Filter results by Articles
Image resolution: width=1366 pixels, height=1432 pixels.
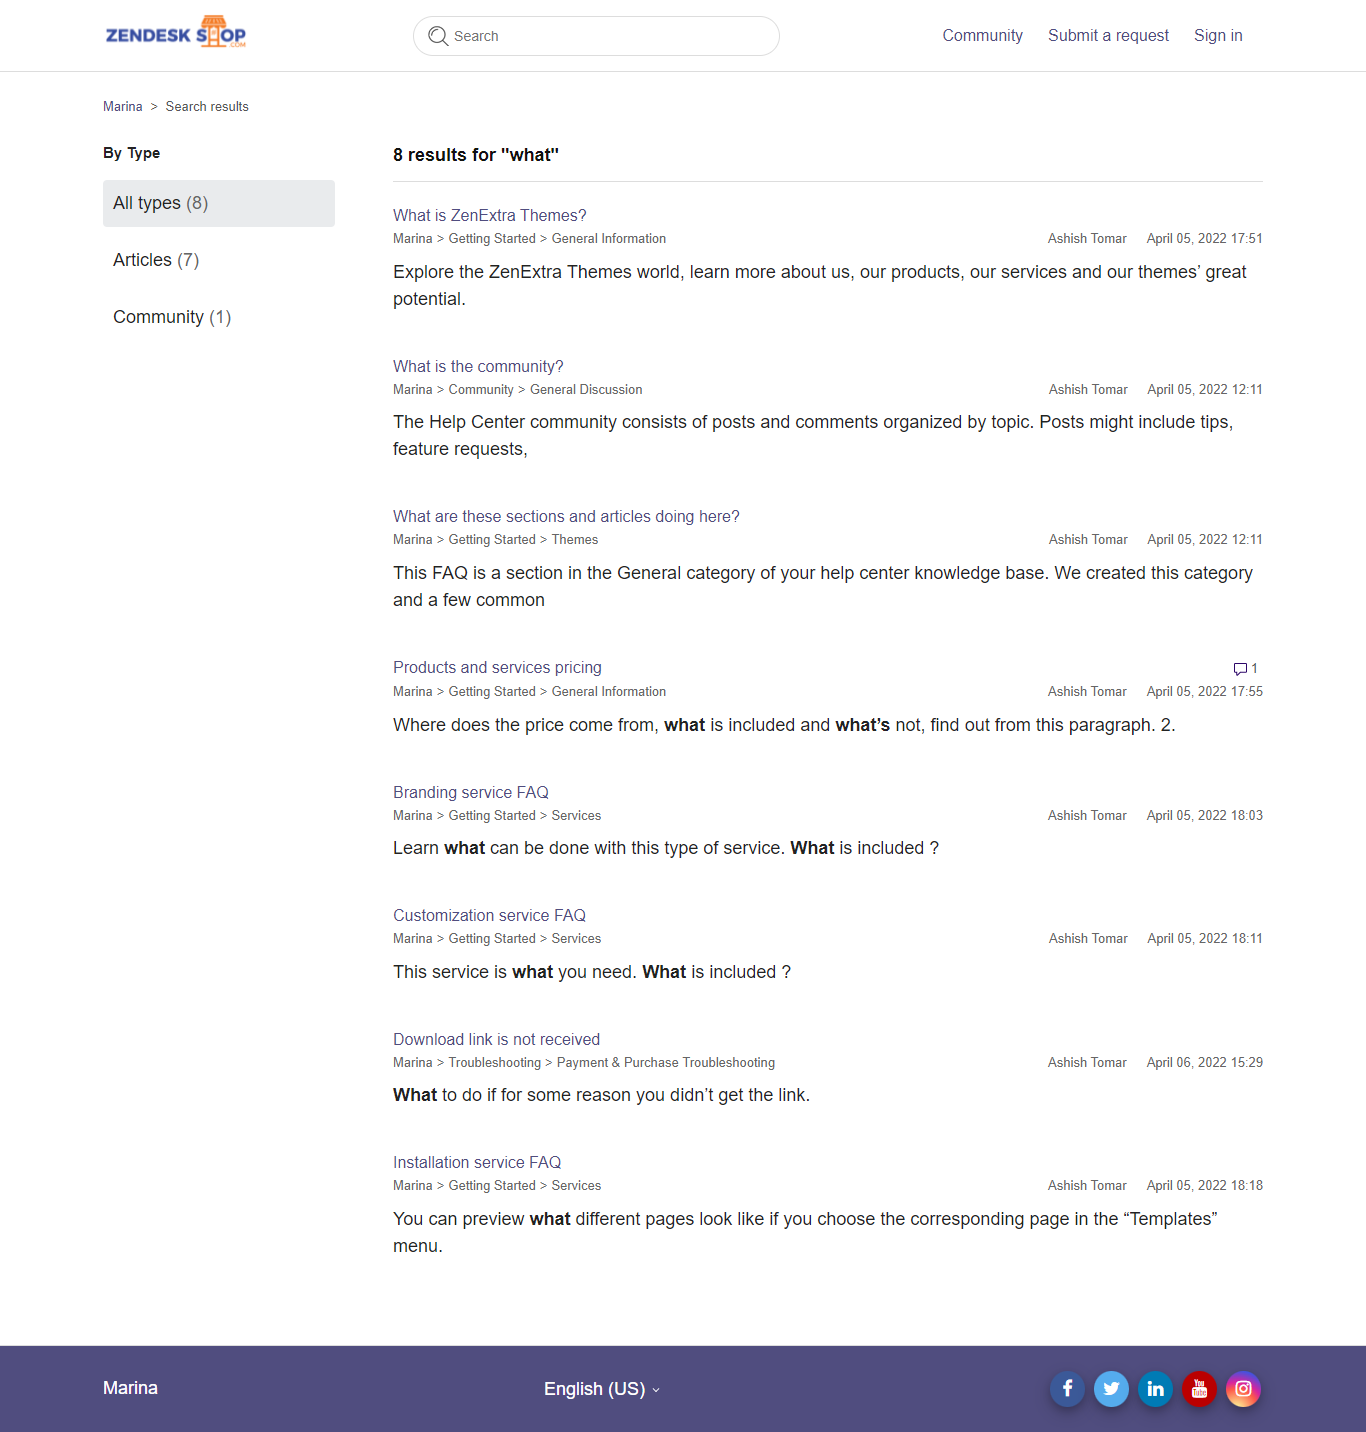tap(156, 260)
